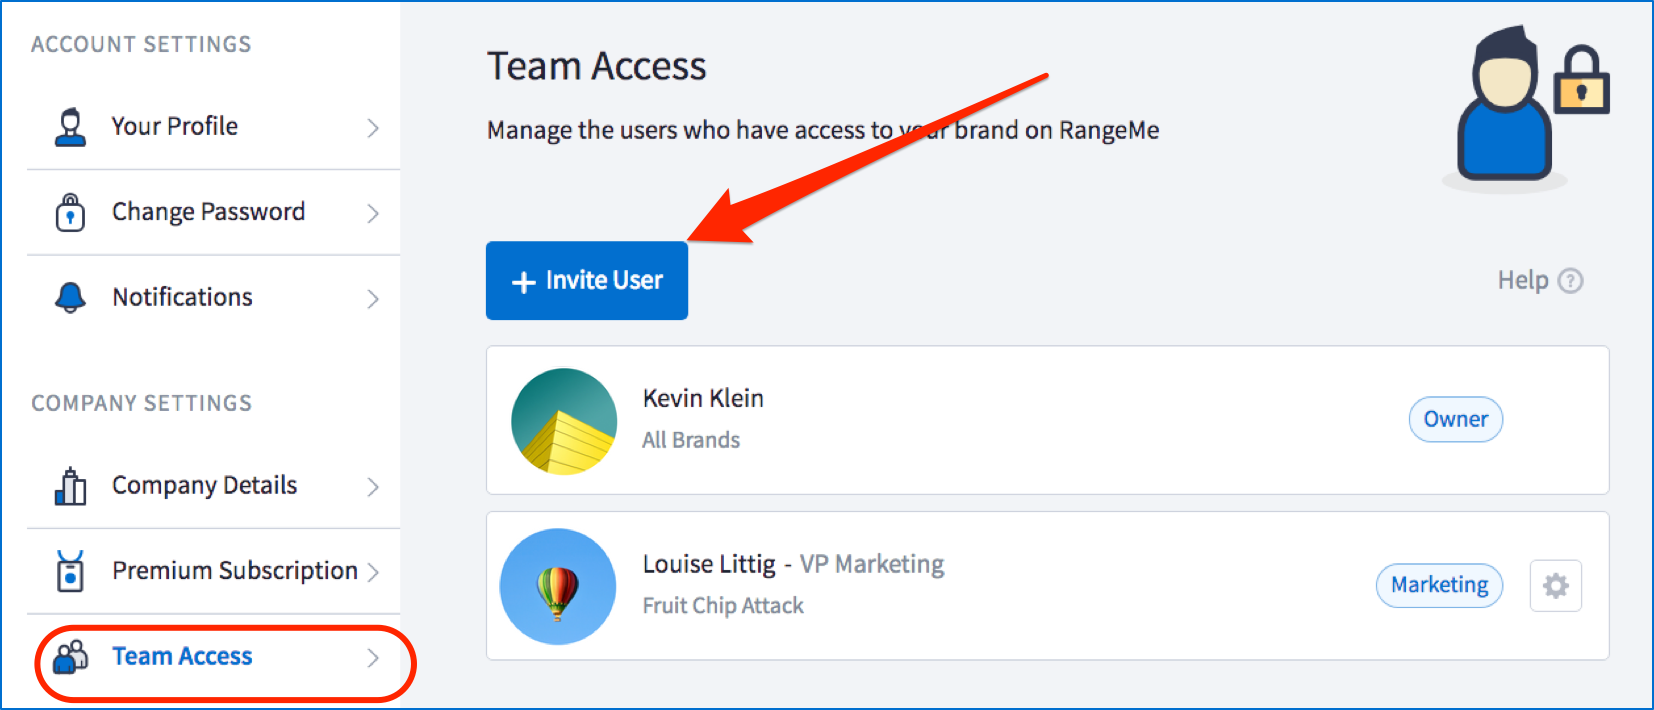1654x710 pixels.
Task: Open Louise Littig's settings gear icon
Action: click(x=1556, y=586)
